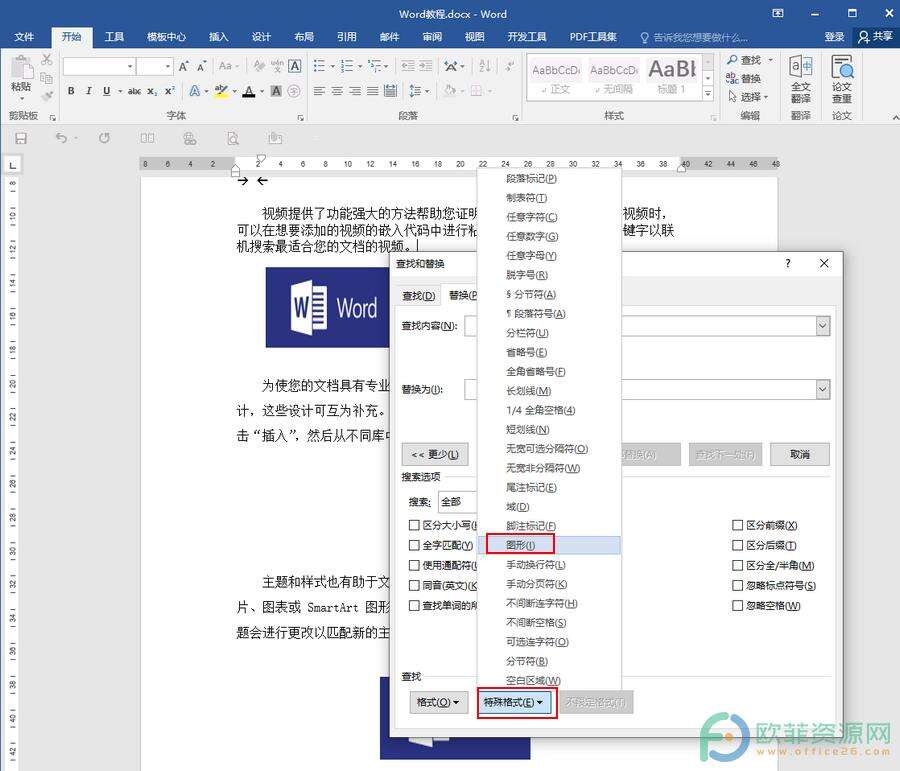Viewport: 900px width, 771px height.
Task: Expand the find-what field dropdown arrow
Action: coord(823,326)
